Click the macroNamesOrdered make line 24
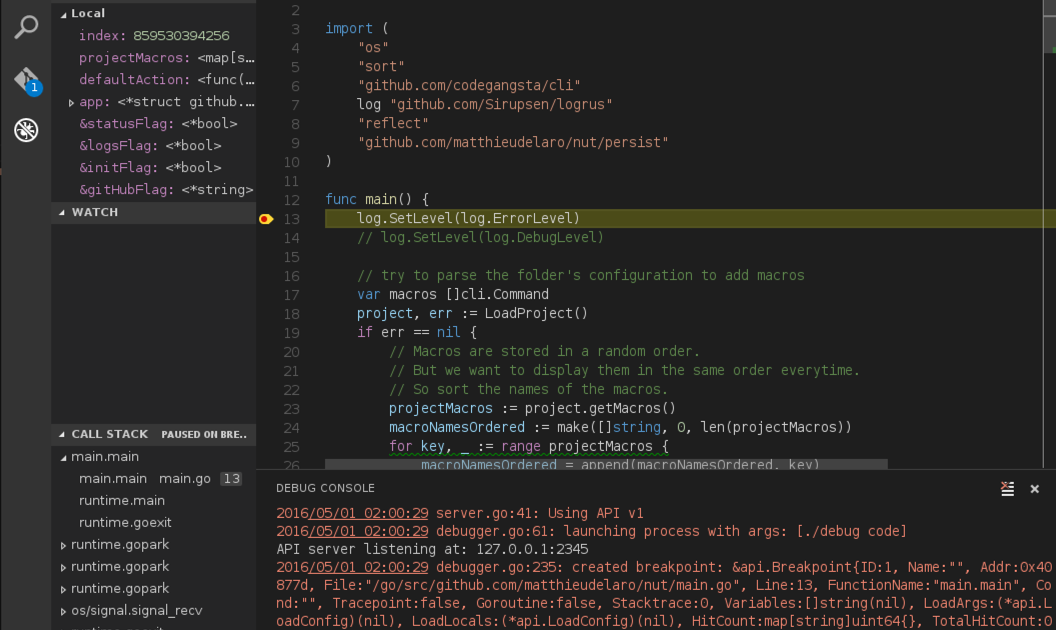The height and width of the screenshot is (630, 1056). tap(620, 427)
